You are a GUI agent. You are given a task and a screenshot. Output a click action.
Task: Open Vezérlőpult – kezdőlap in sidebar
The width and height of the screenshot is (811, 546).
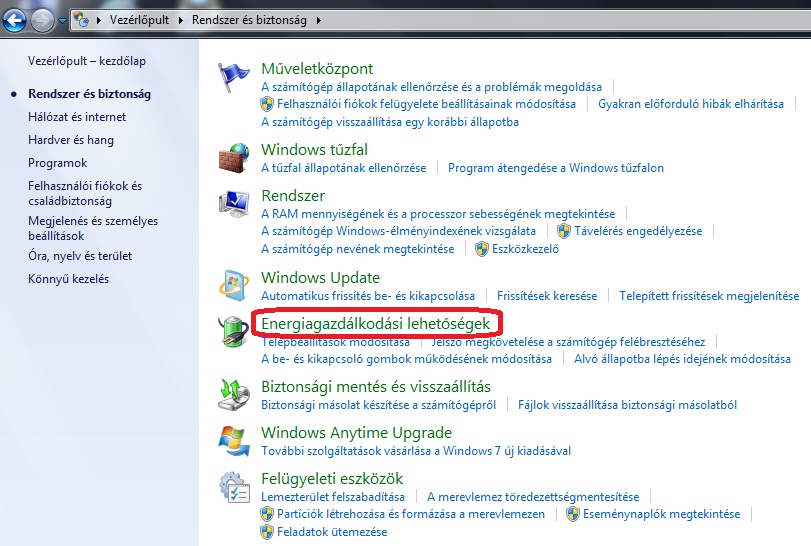(x=87, y=61)
